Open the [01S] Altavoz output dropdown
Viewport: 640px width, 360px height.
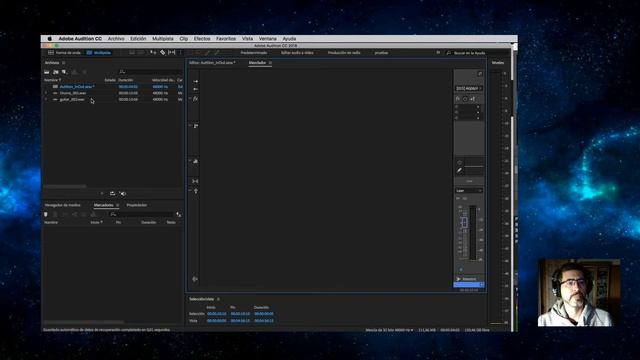pos(469,88)
